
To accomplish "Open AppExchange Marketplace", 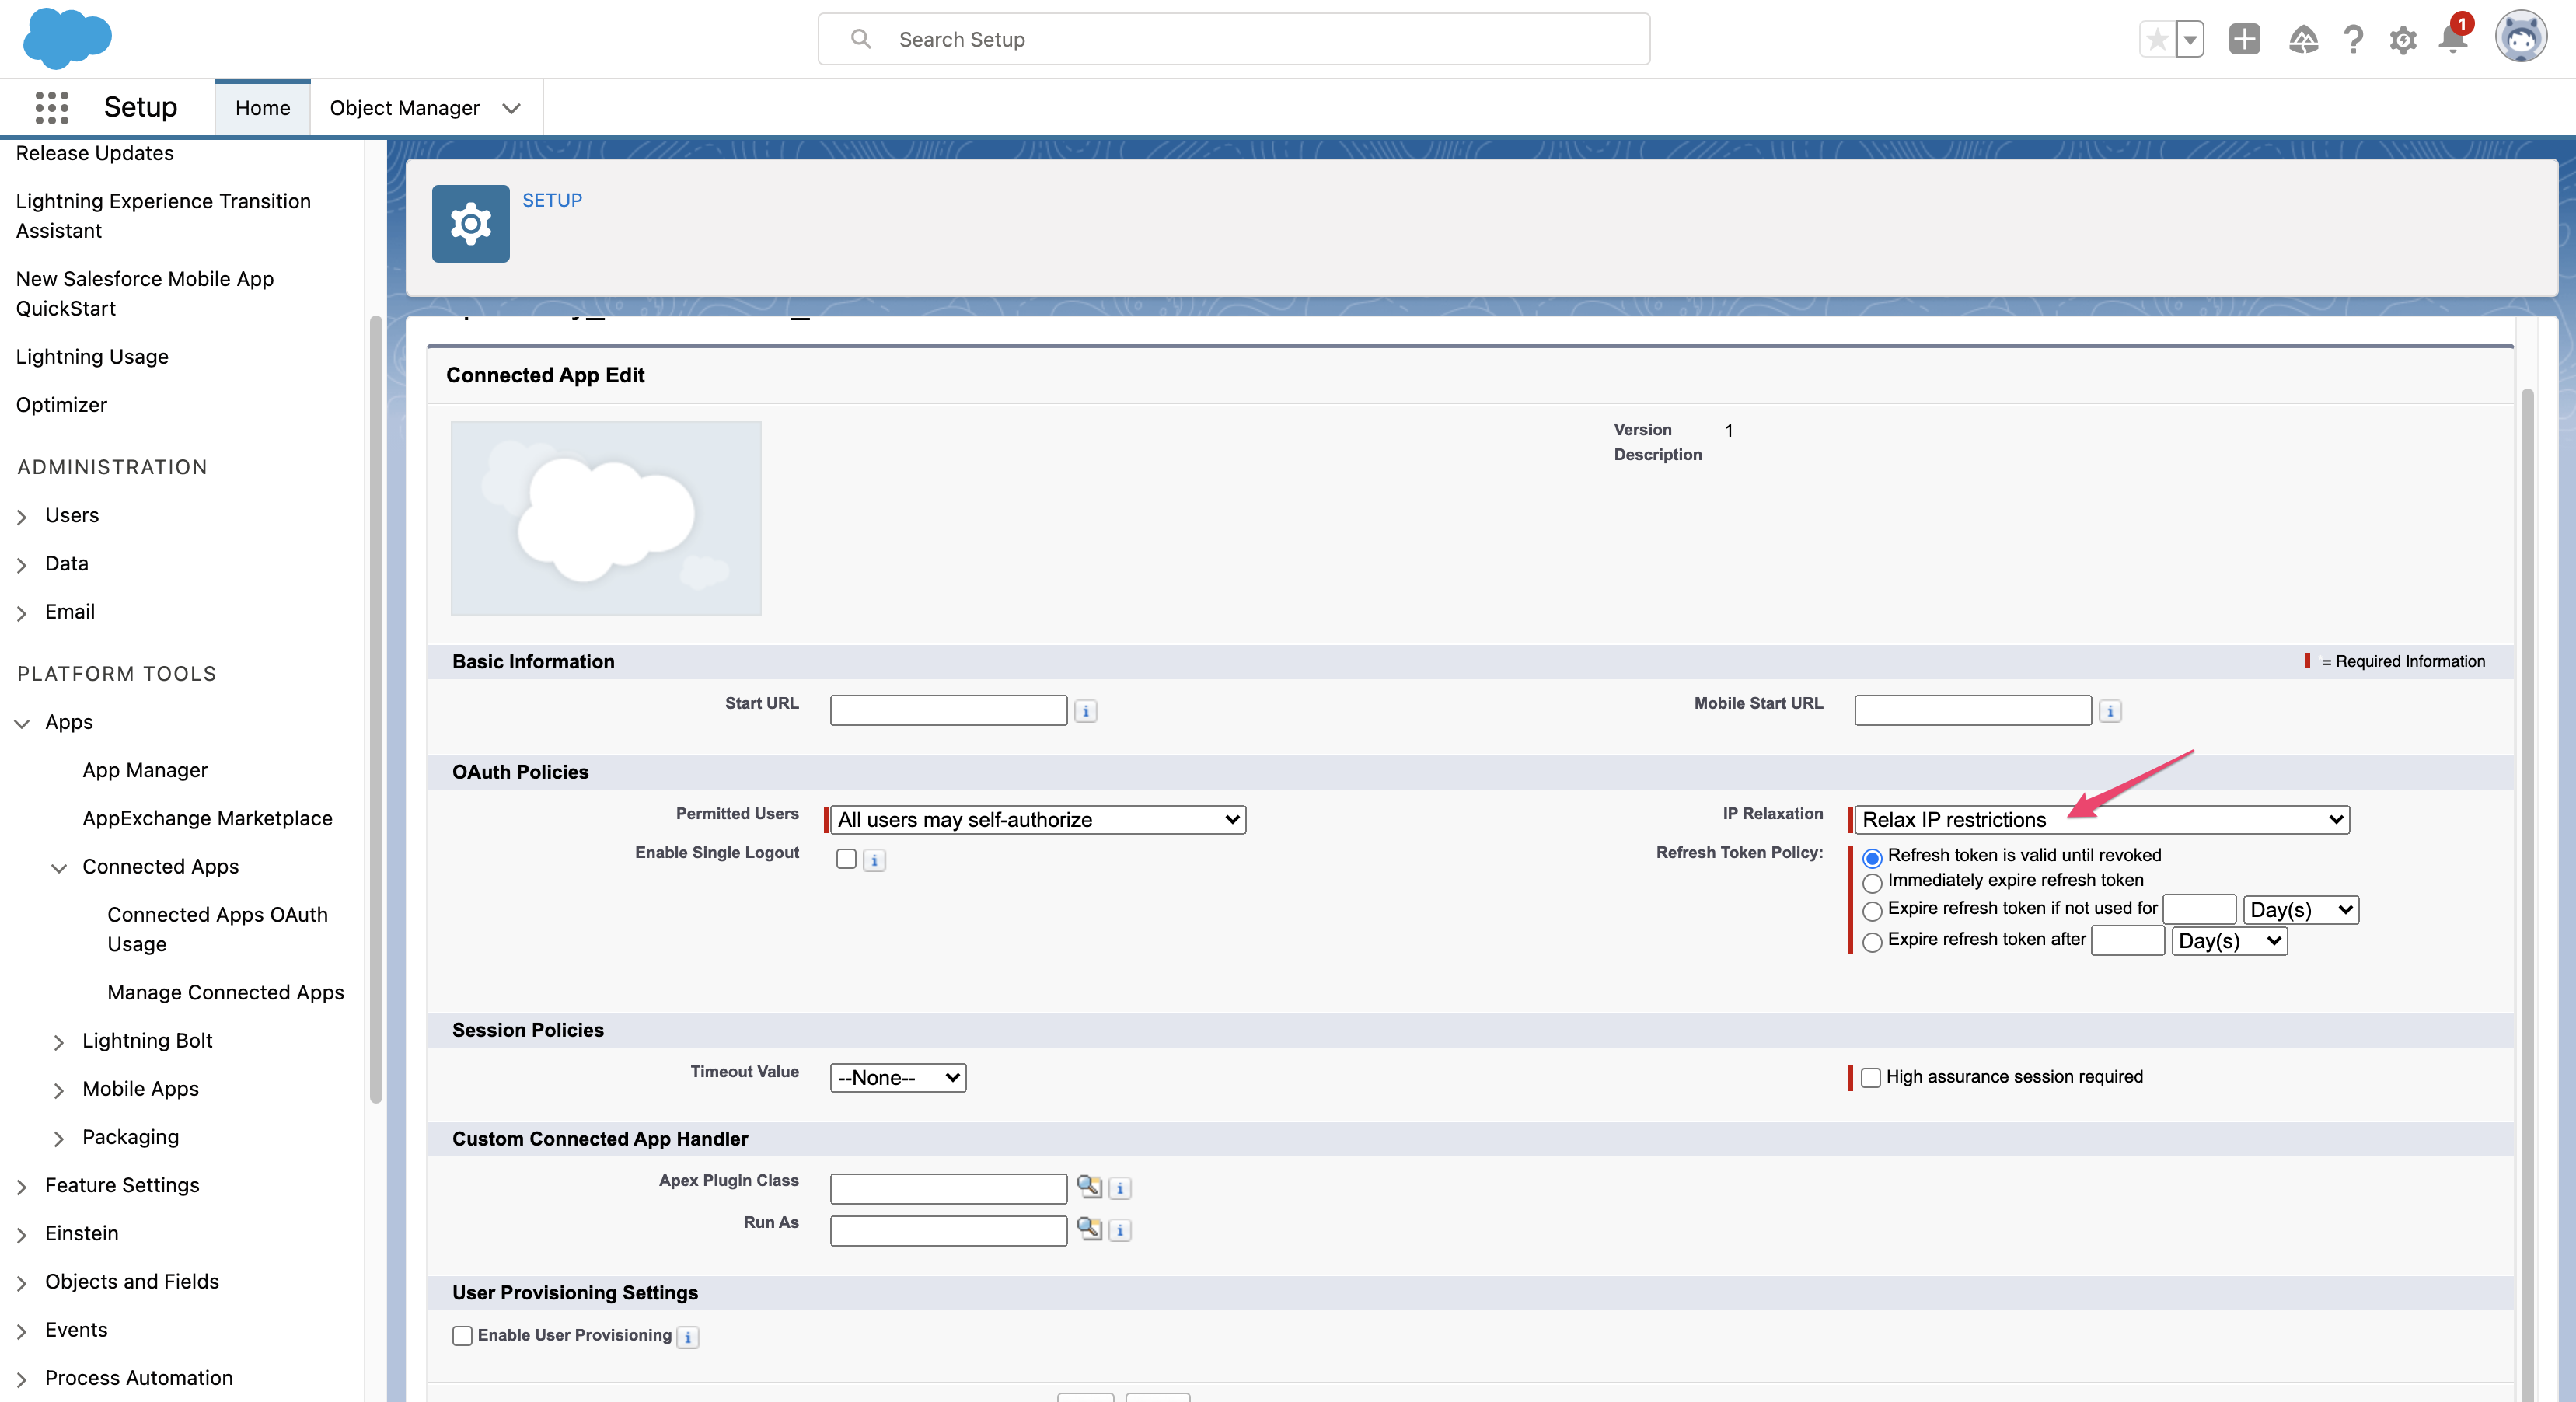I will [207, 818].
